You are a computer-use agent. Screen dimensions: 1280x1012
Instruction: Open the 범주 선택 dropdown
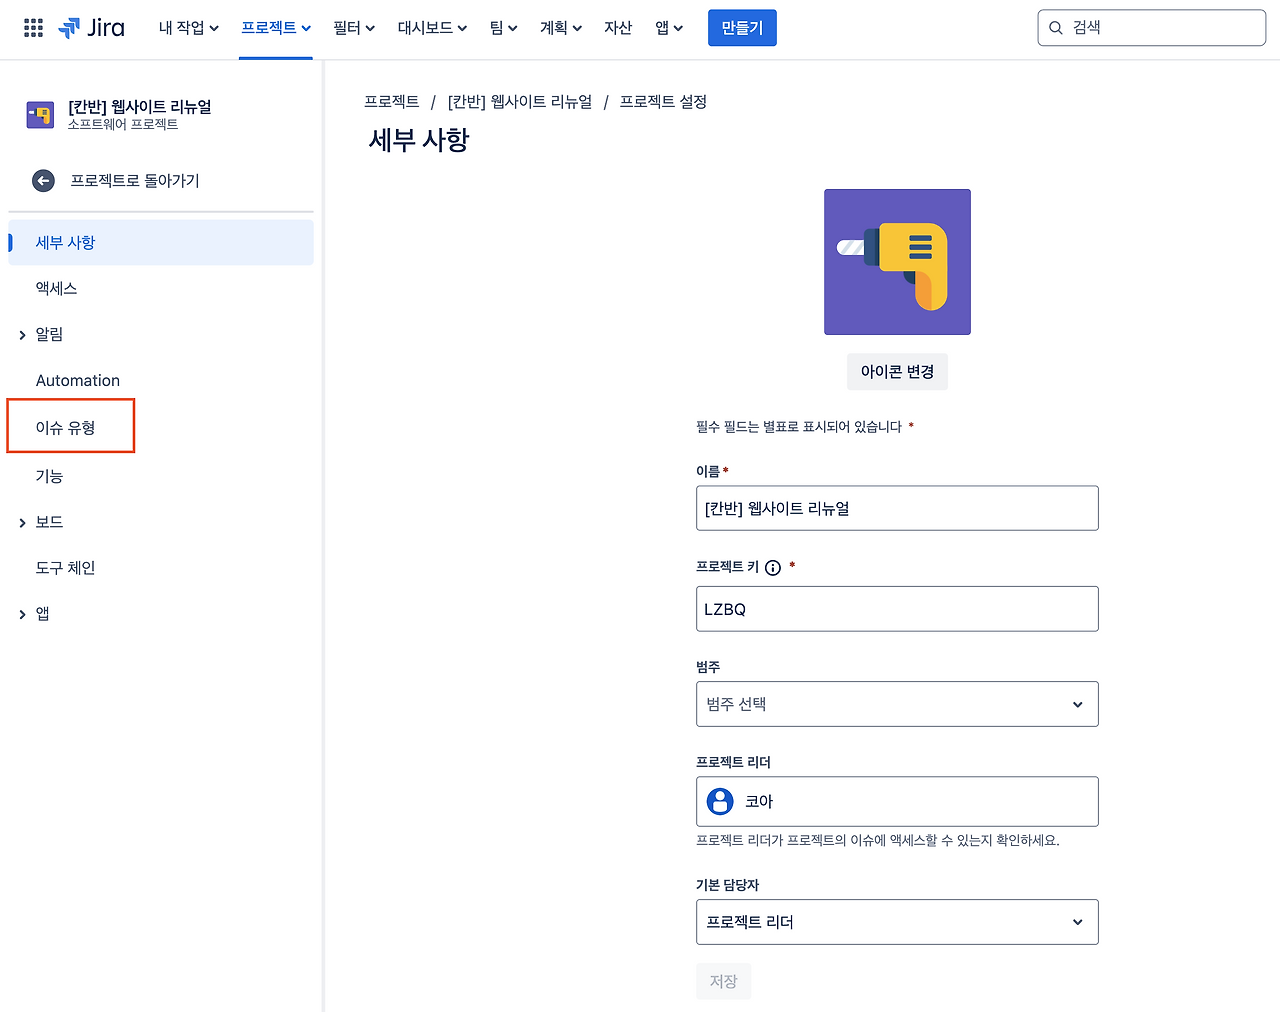click(896, 704)
